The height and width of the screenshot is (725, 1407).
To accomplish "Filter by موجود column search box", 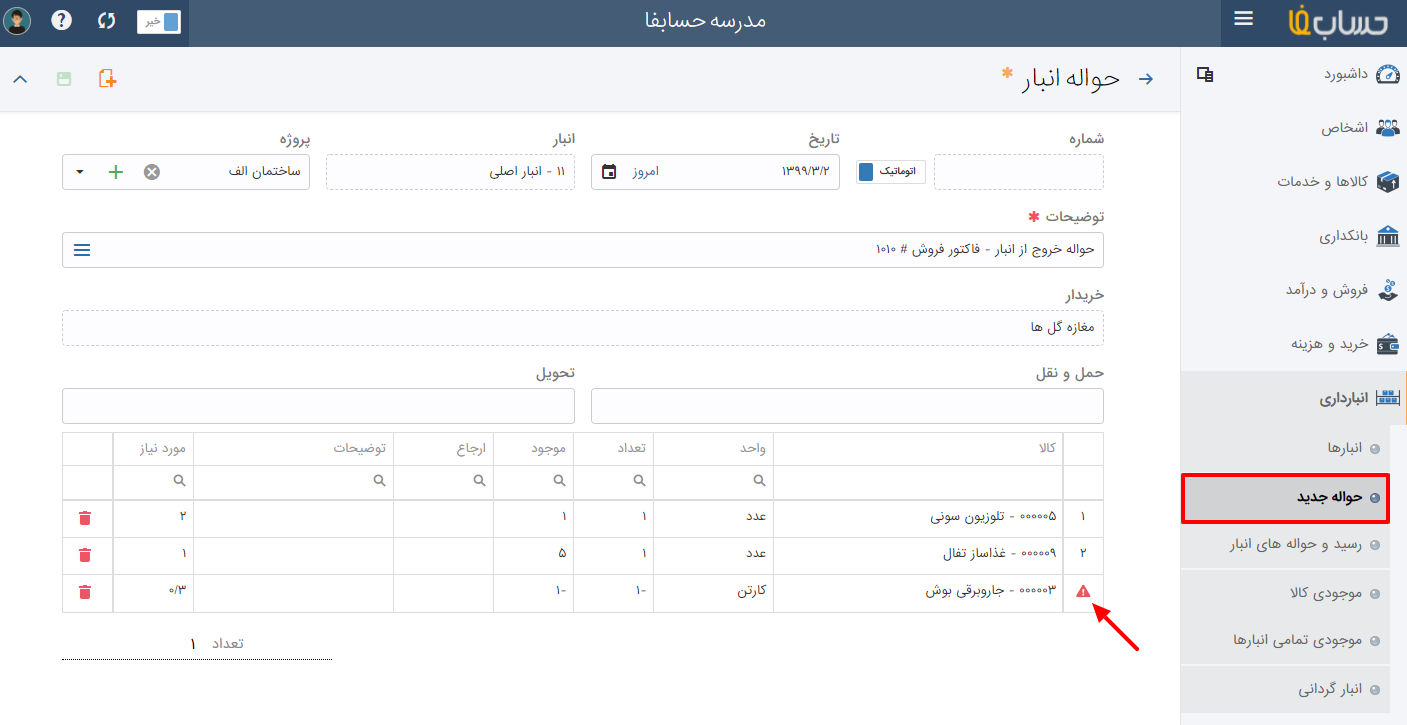I will click(534, 481).
